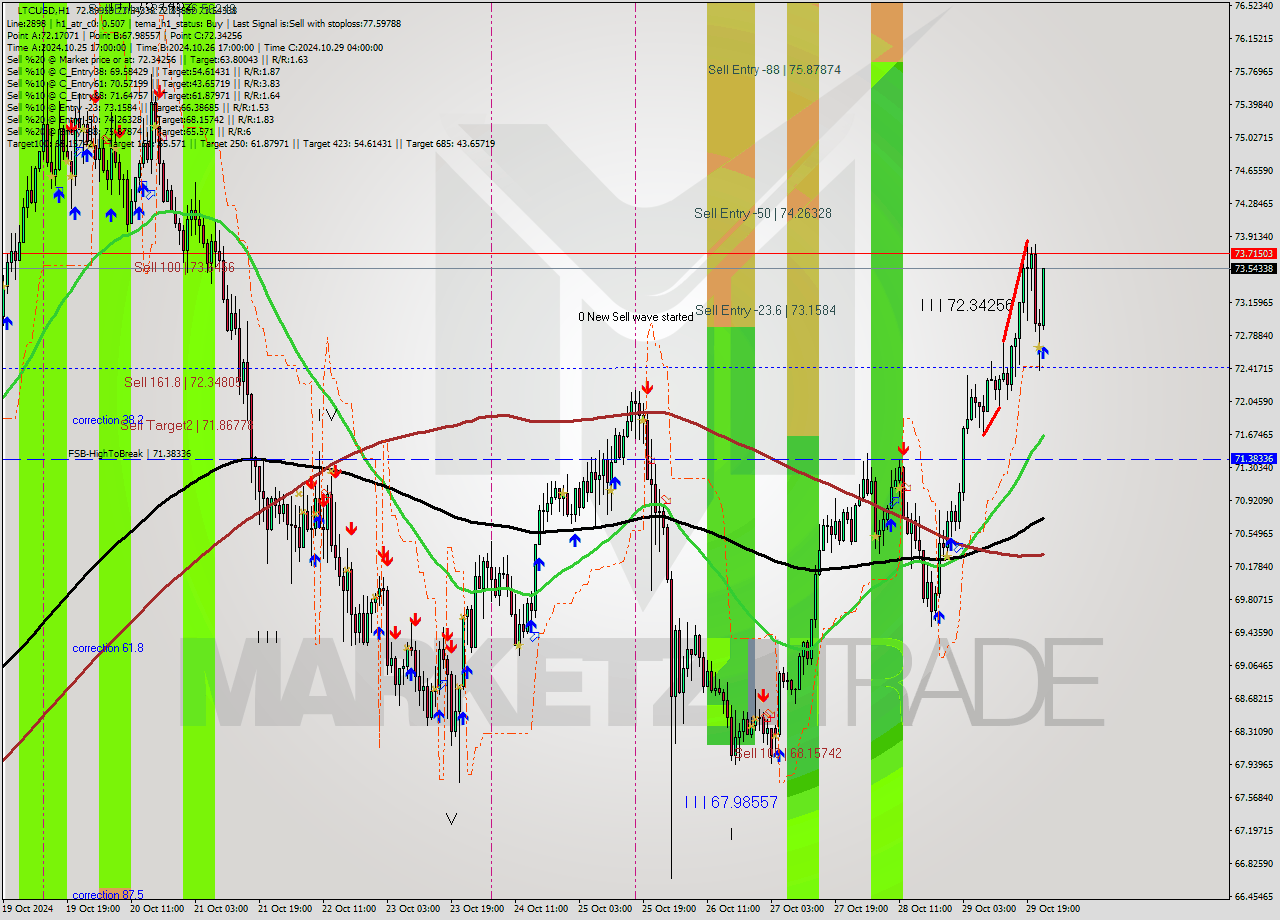
Task: Click the 'correction 87.5' Fibonacci label
Action: click(x=108, y=895)
